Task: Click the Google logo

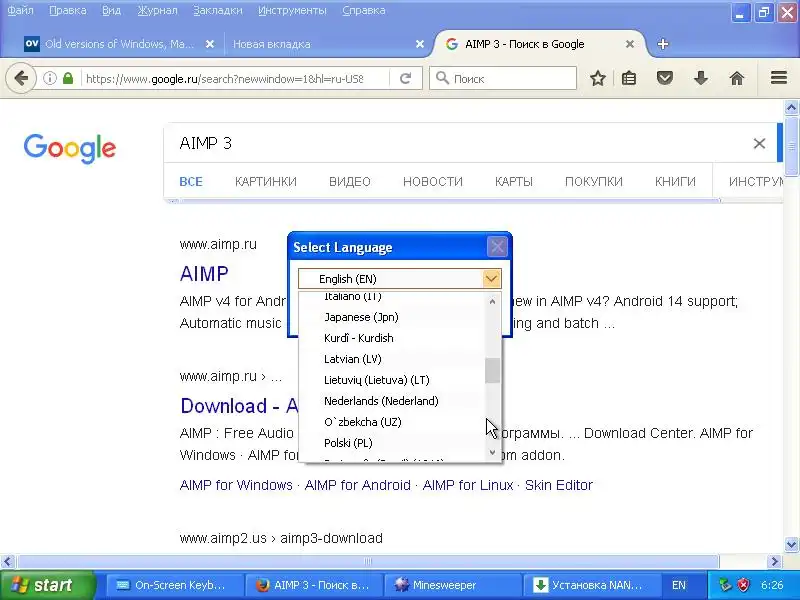Action: pos(70,148)
